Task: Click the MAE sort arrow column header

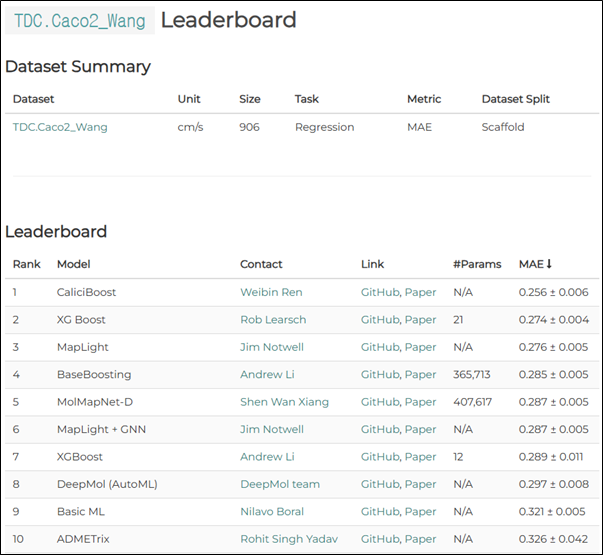Action: coord(536,264)
